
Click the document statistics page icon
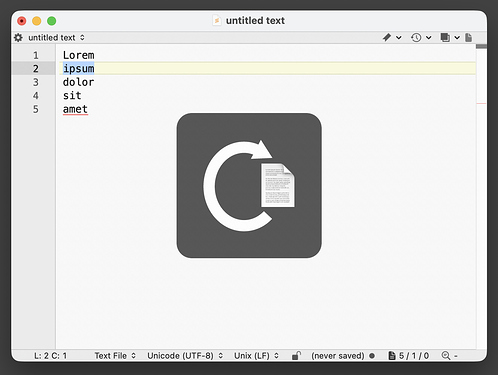[392, 356]
